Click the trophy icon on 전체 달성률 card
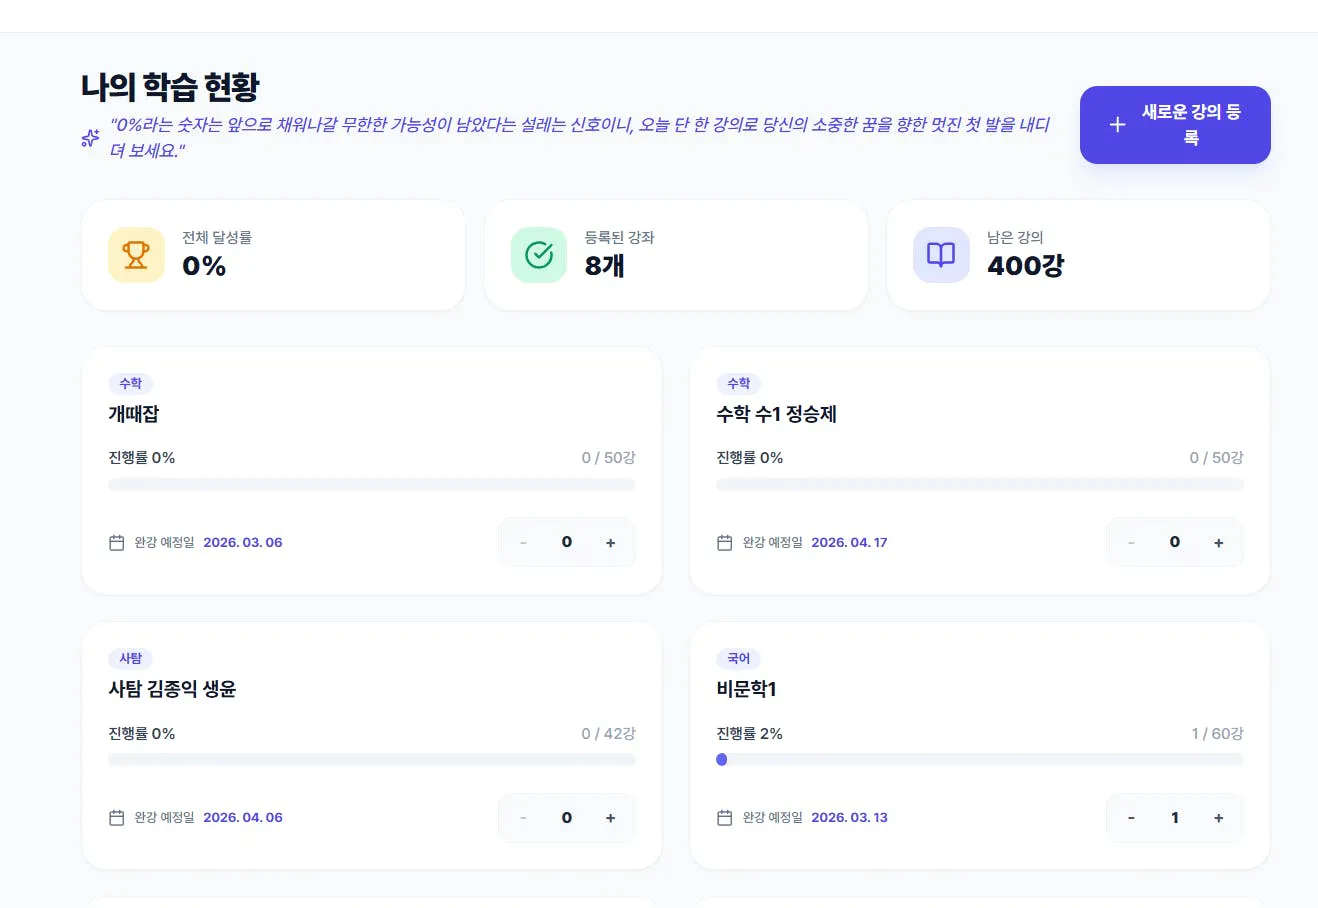The width and height of the screenshot is (1318, 908). click(x=136, y=255)
